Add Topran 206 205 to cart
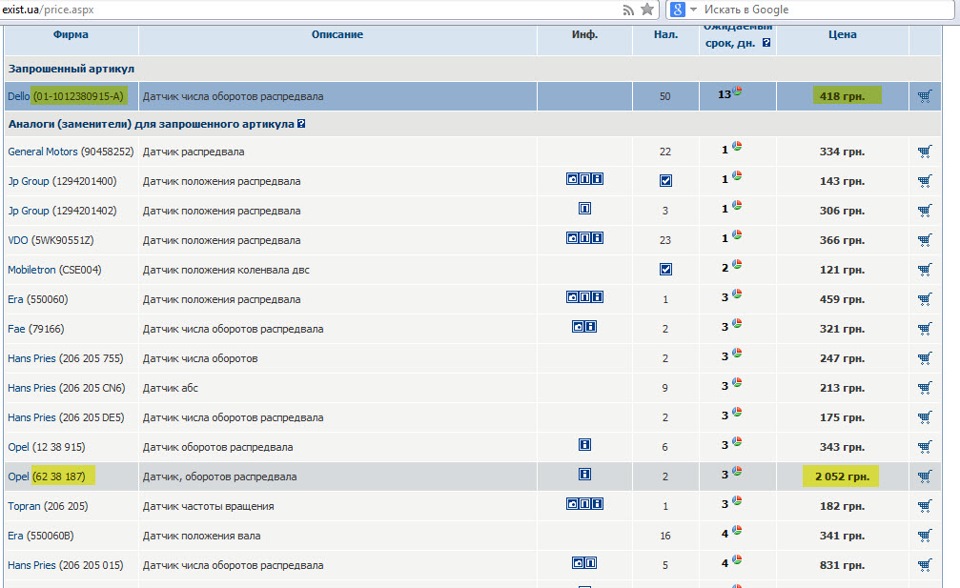 tap(924, 506)
